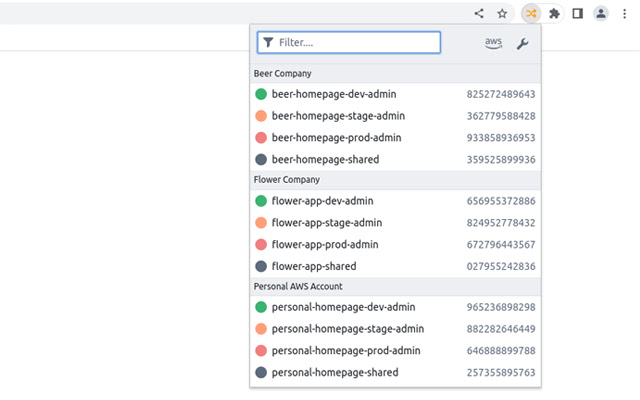Click the red dot of flower-app-prod-admin
This screenshot has height=400, width=640.
[x=261, y=244]
